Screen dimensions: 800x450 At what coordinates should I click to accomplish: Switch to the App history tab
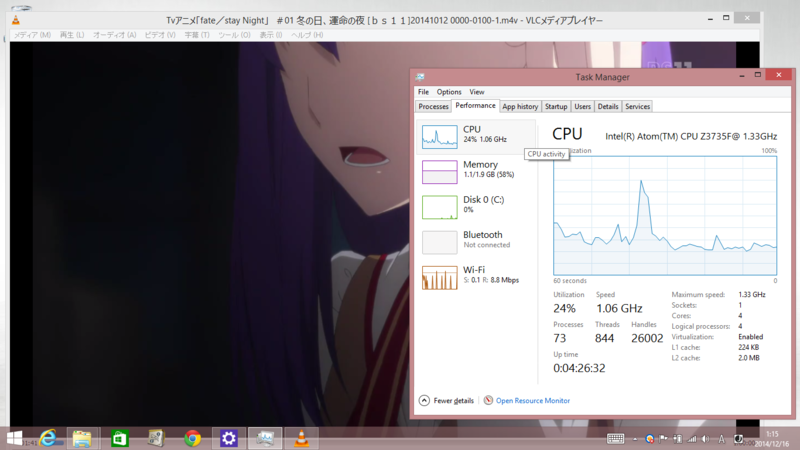[x=520, y=106]
